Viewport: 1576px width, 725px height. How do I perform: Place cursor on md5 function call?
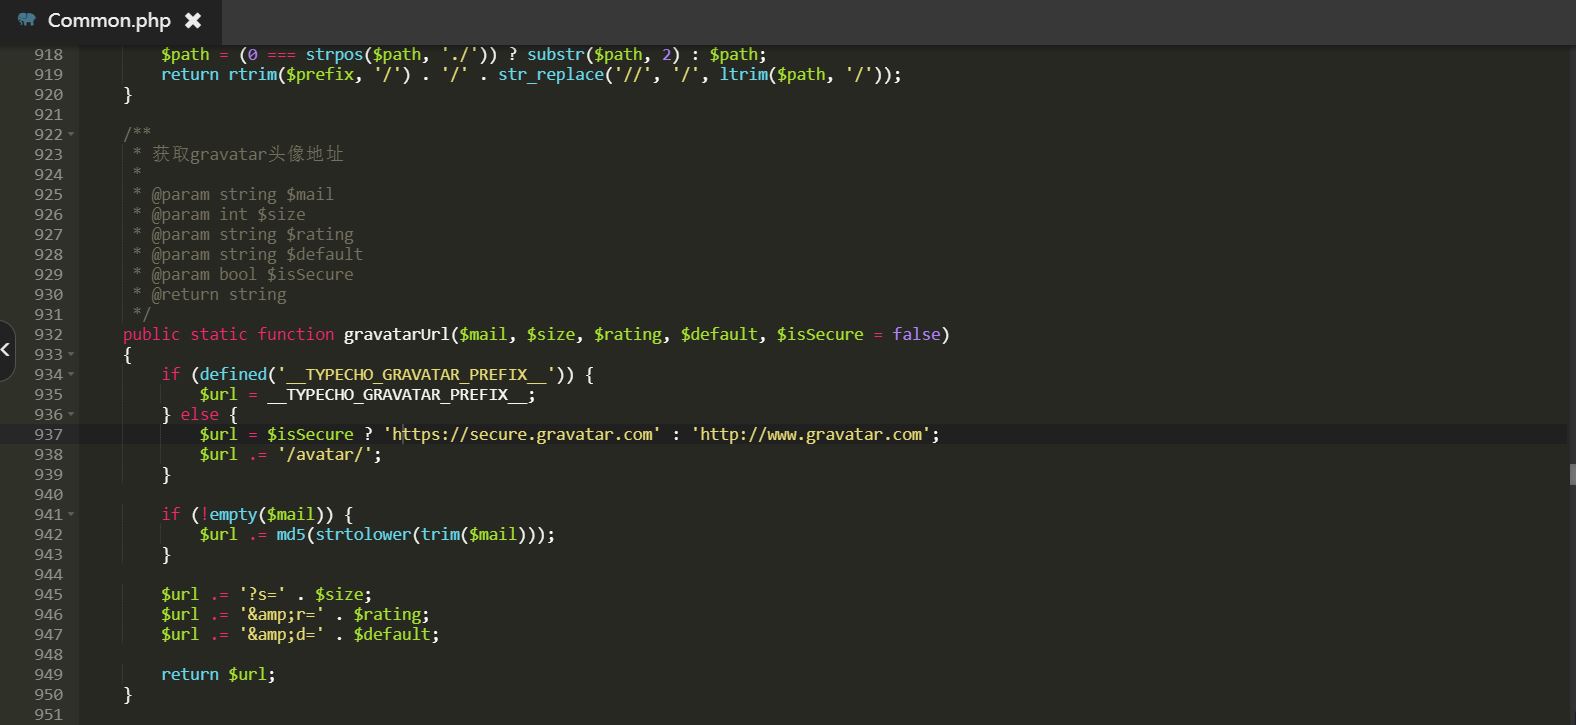pos(291,534)
